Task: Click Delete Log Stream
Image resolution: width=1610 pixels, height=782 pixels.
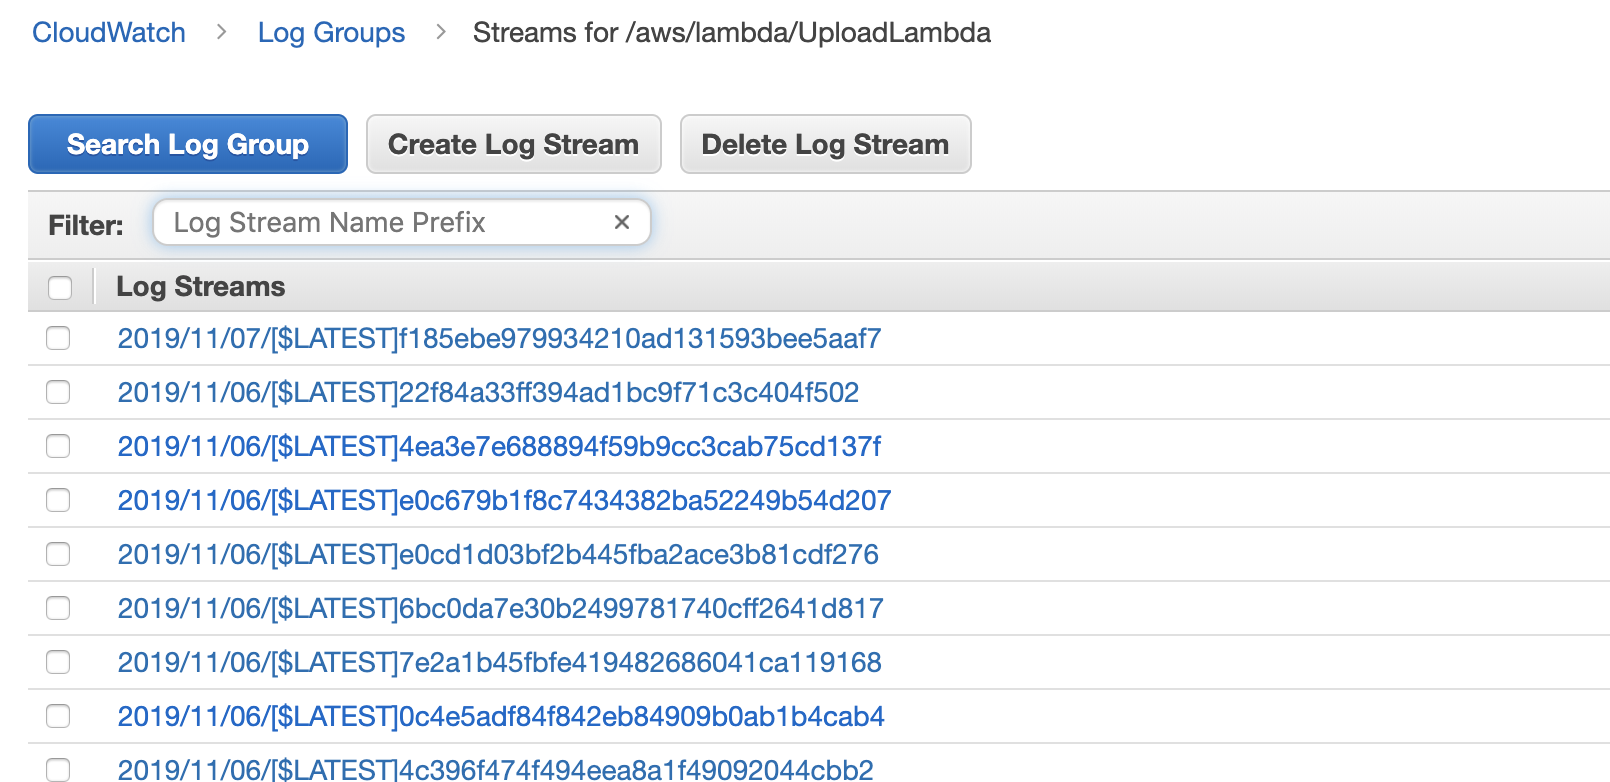Action: point(825,144)
